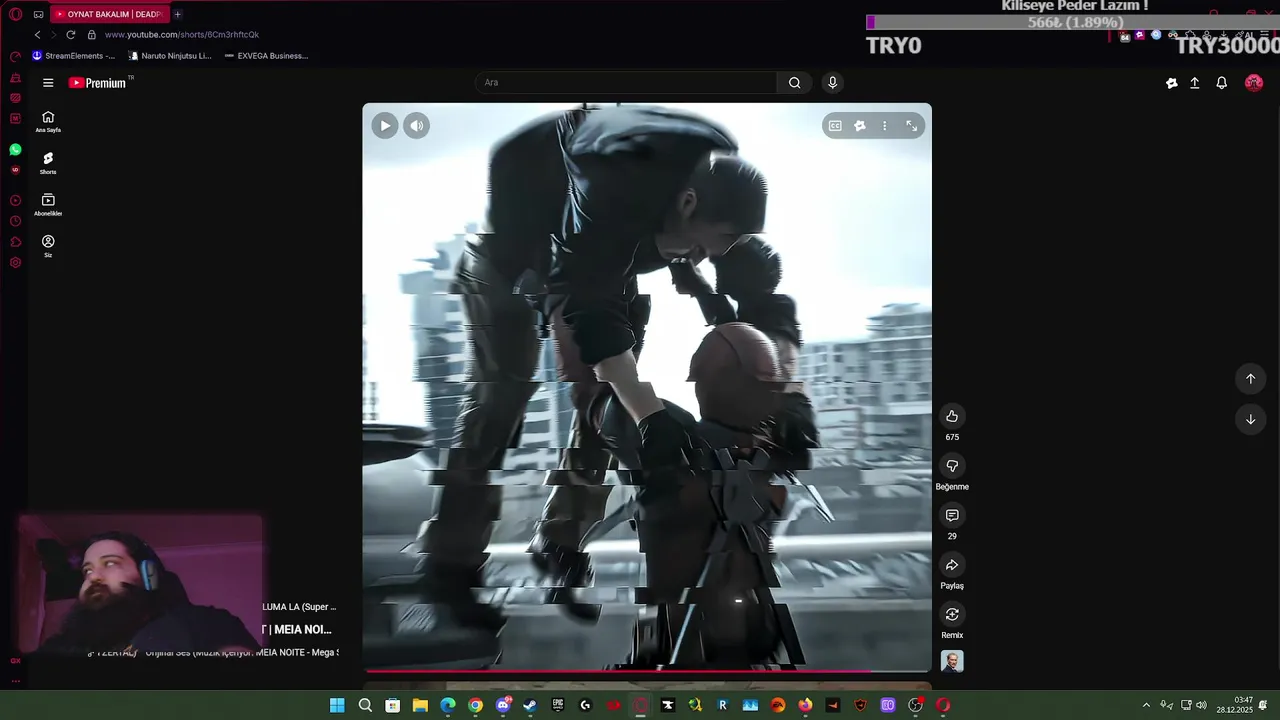Toggle closed captions on the Short
The height and width of the screenshot is (720, 1280).
pyautogui.click(x=835, y=126)
